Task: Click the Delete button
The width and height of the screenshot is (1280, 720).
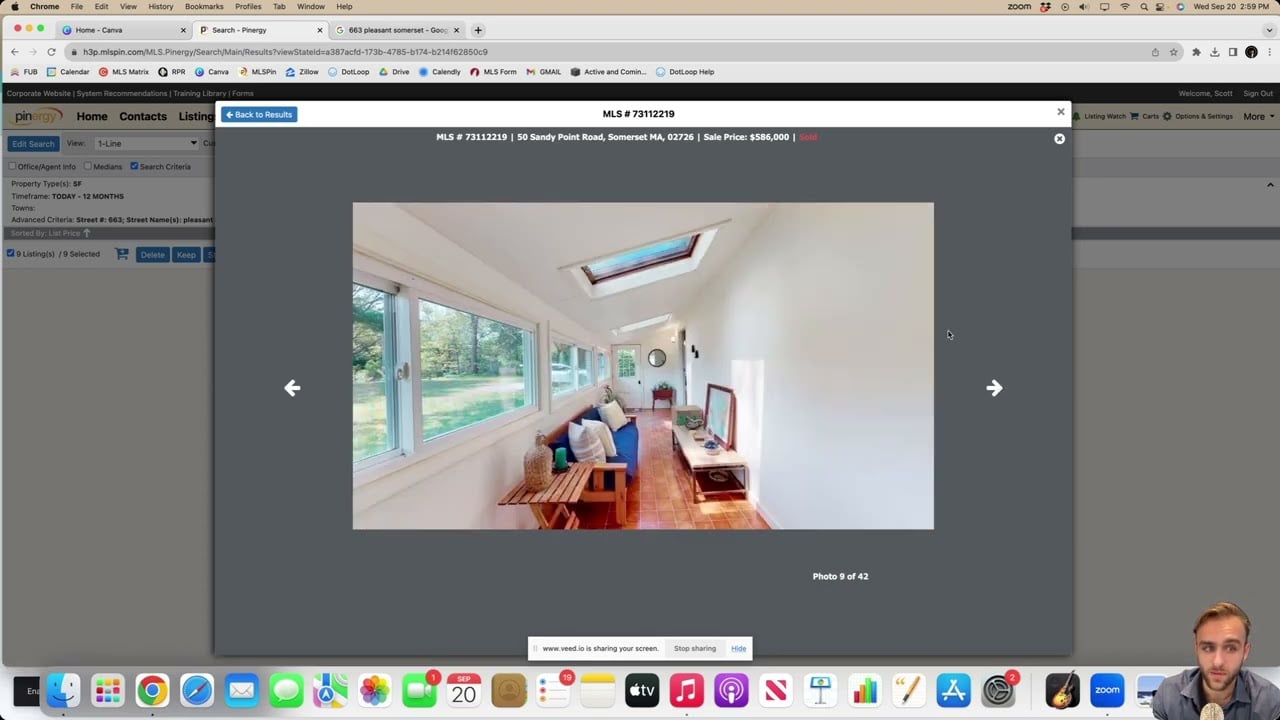Action: 152,255
